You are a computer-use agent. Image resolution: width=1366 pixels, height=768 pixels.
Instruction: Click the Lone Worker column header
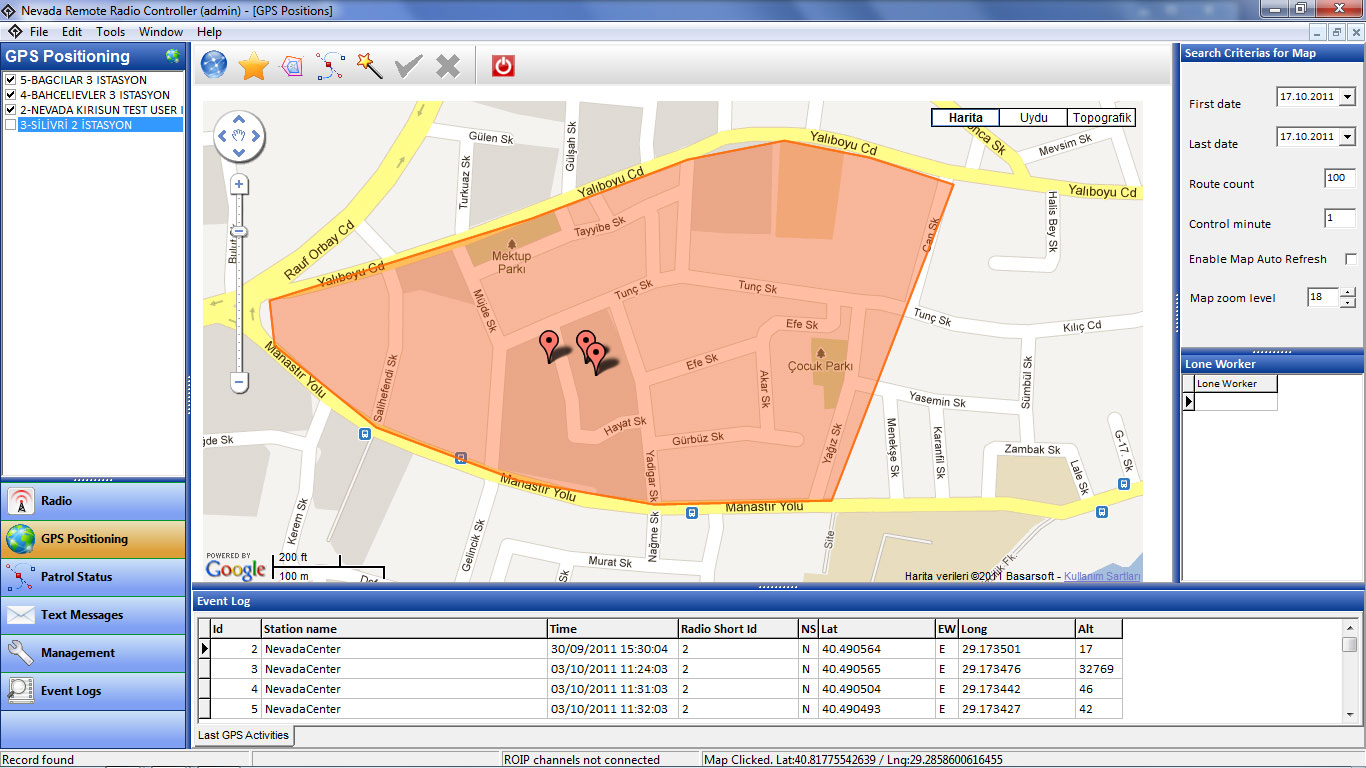pyautogui.click(x=1236, y=384)
